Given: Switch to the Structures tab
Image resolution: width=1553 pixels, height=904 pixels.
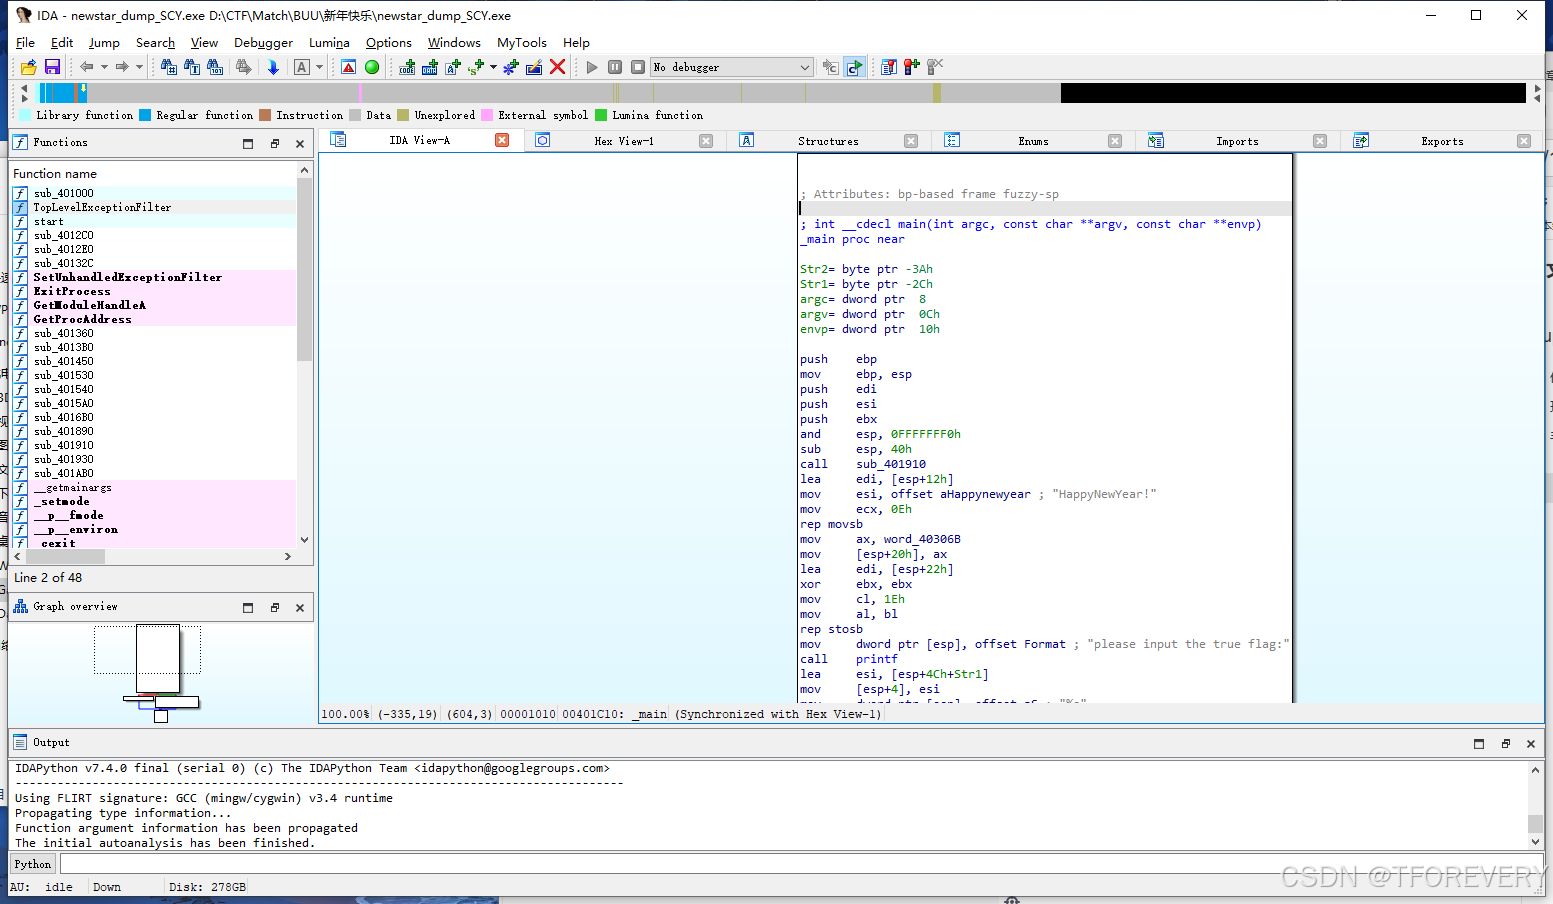Looking at the screenshot, I should pos(828,141).
